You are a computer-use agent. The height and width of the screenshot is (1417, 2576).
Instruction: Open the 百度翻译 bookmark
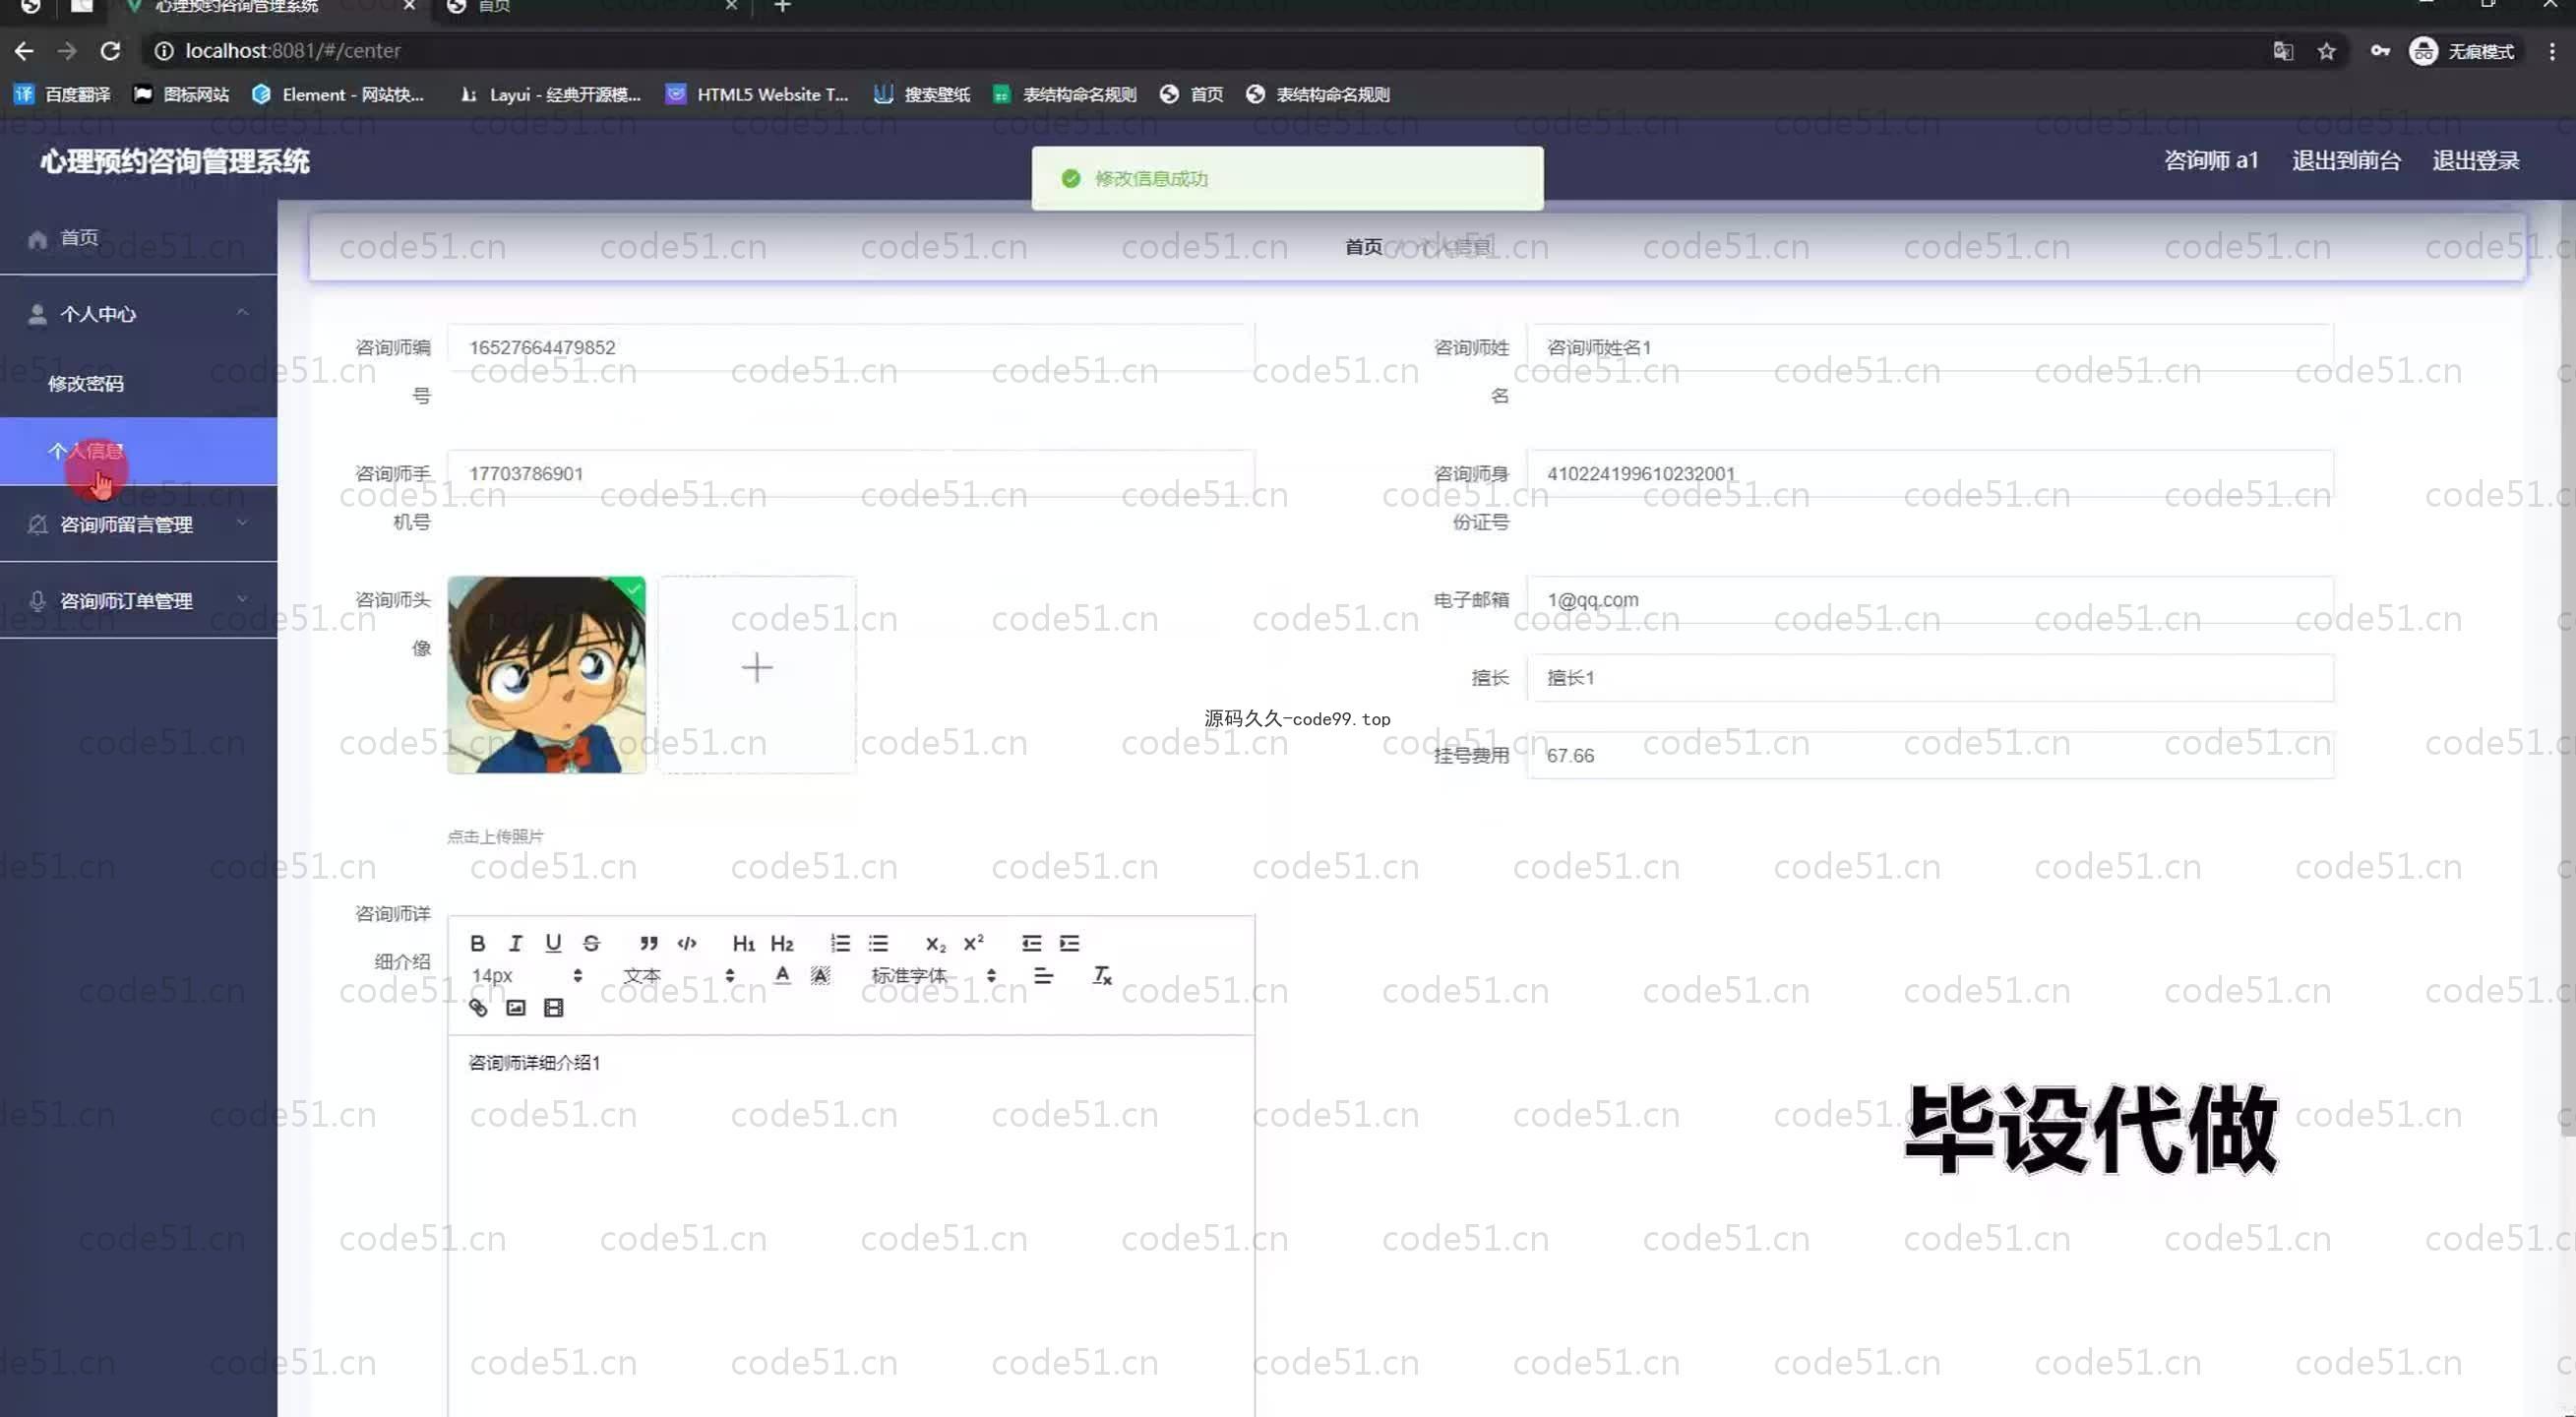(x=62, y=94)
